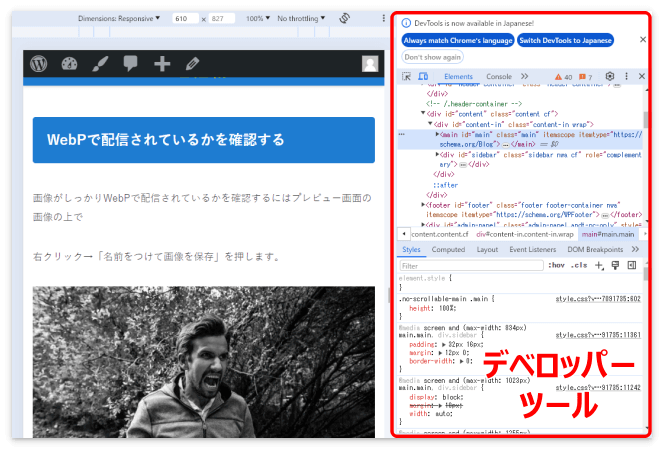This screenshot has height=451, width=664.
Task: Activate the inspect element picker icon
Action: coord(406,77)
